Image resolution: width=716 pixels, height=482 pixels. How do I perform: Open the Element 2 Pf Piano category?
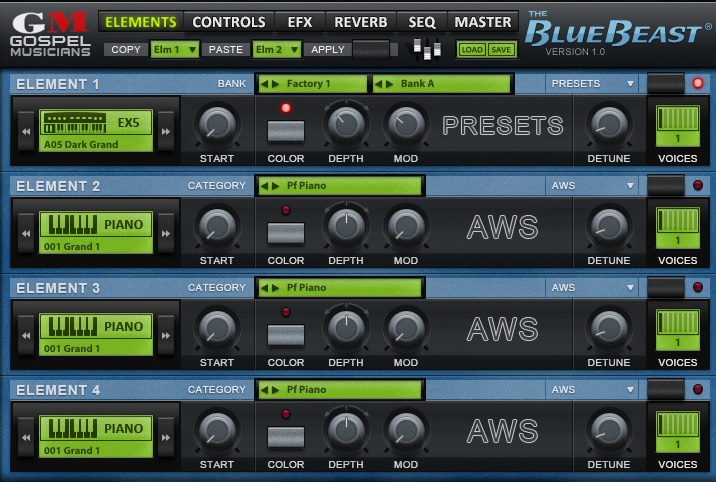[340, 185]
